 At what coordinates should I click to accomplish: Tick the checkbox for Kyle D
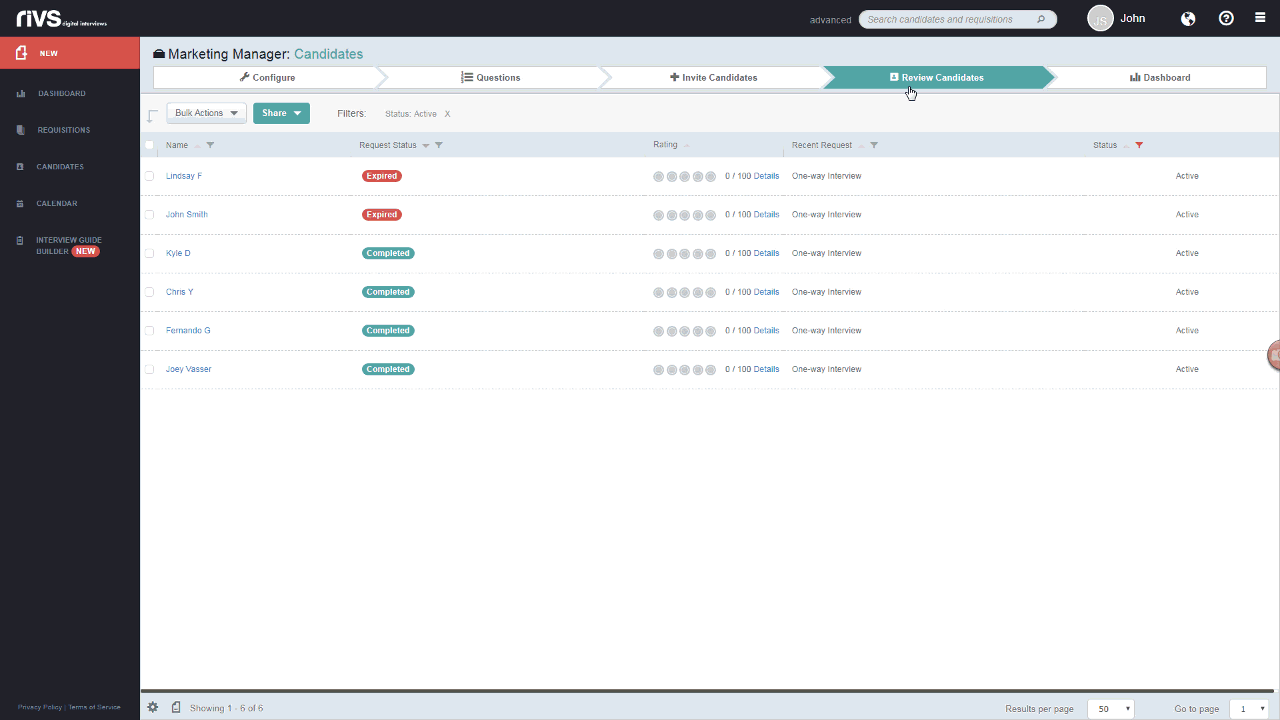coord(150,253)
